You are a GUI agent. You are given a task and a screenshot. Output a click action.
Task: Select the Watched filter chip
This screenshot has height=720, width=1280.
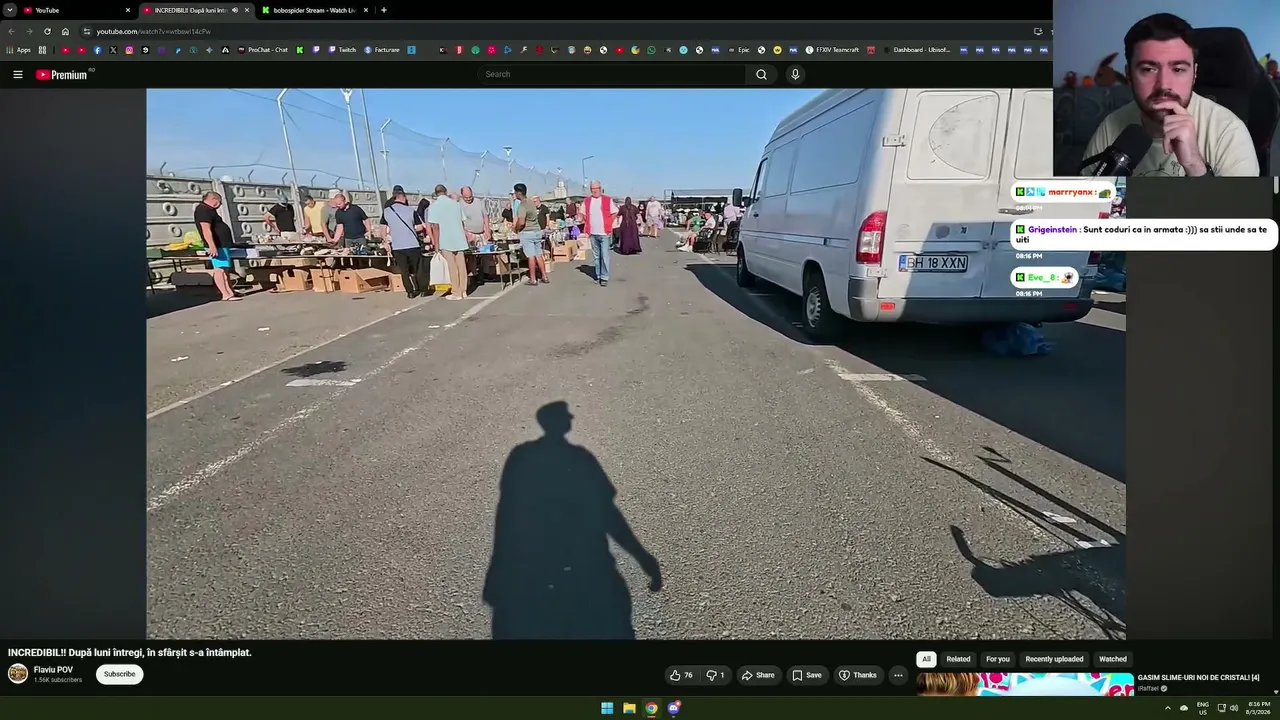(1113, 659)
